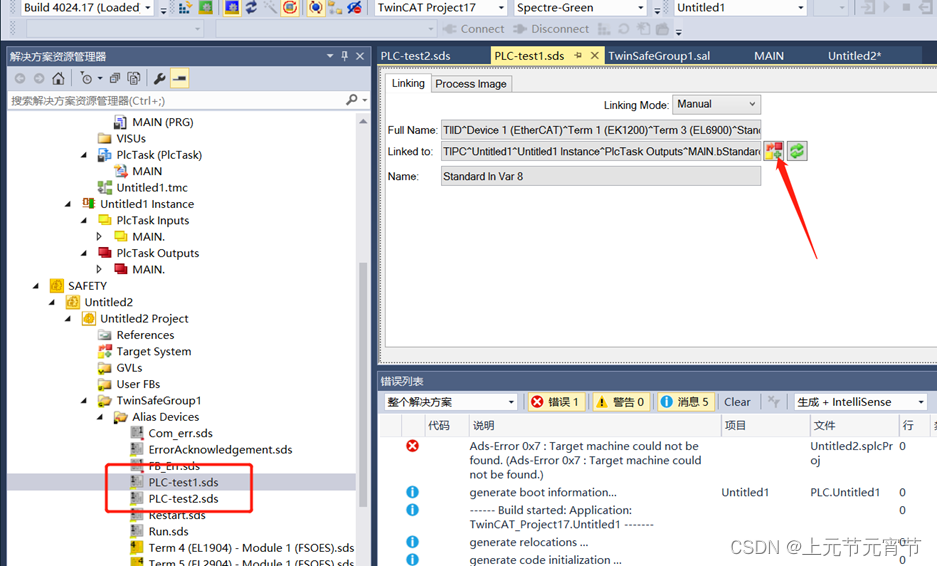Click the Show Online Data icon

pyautogui.click(x=316, y=8)
